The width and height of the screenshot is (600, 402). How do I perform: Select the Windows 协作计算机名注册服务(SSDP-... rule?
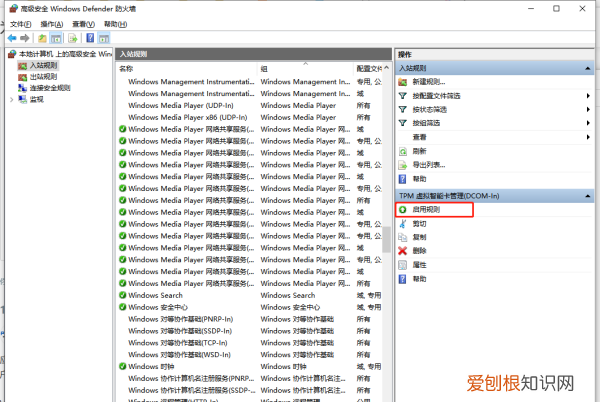[x=192, y=390]
